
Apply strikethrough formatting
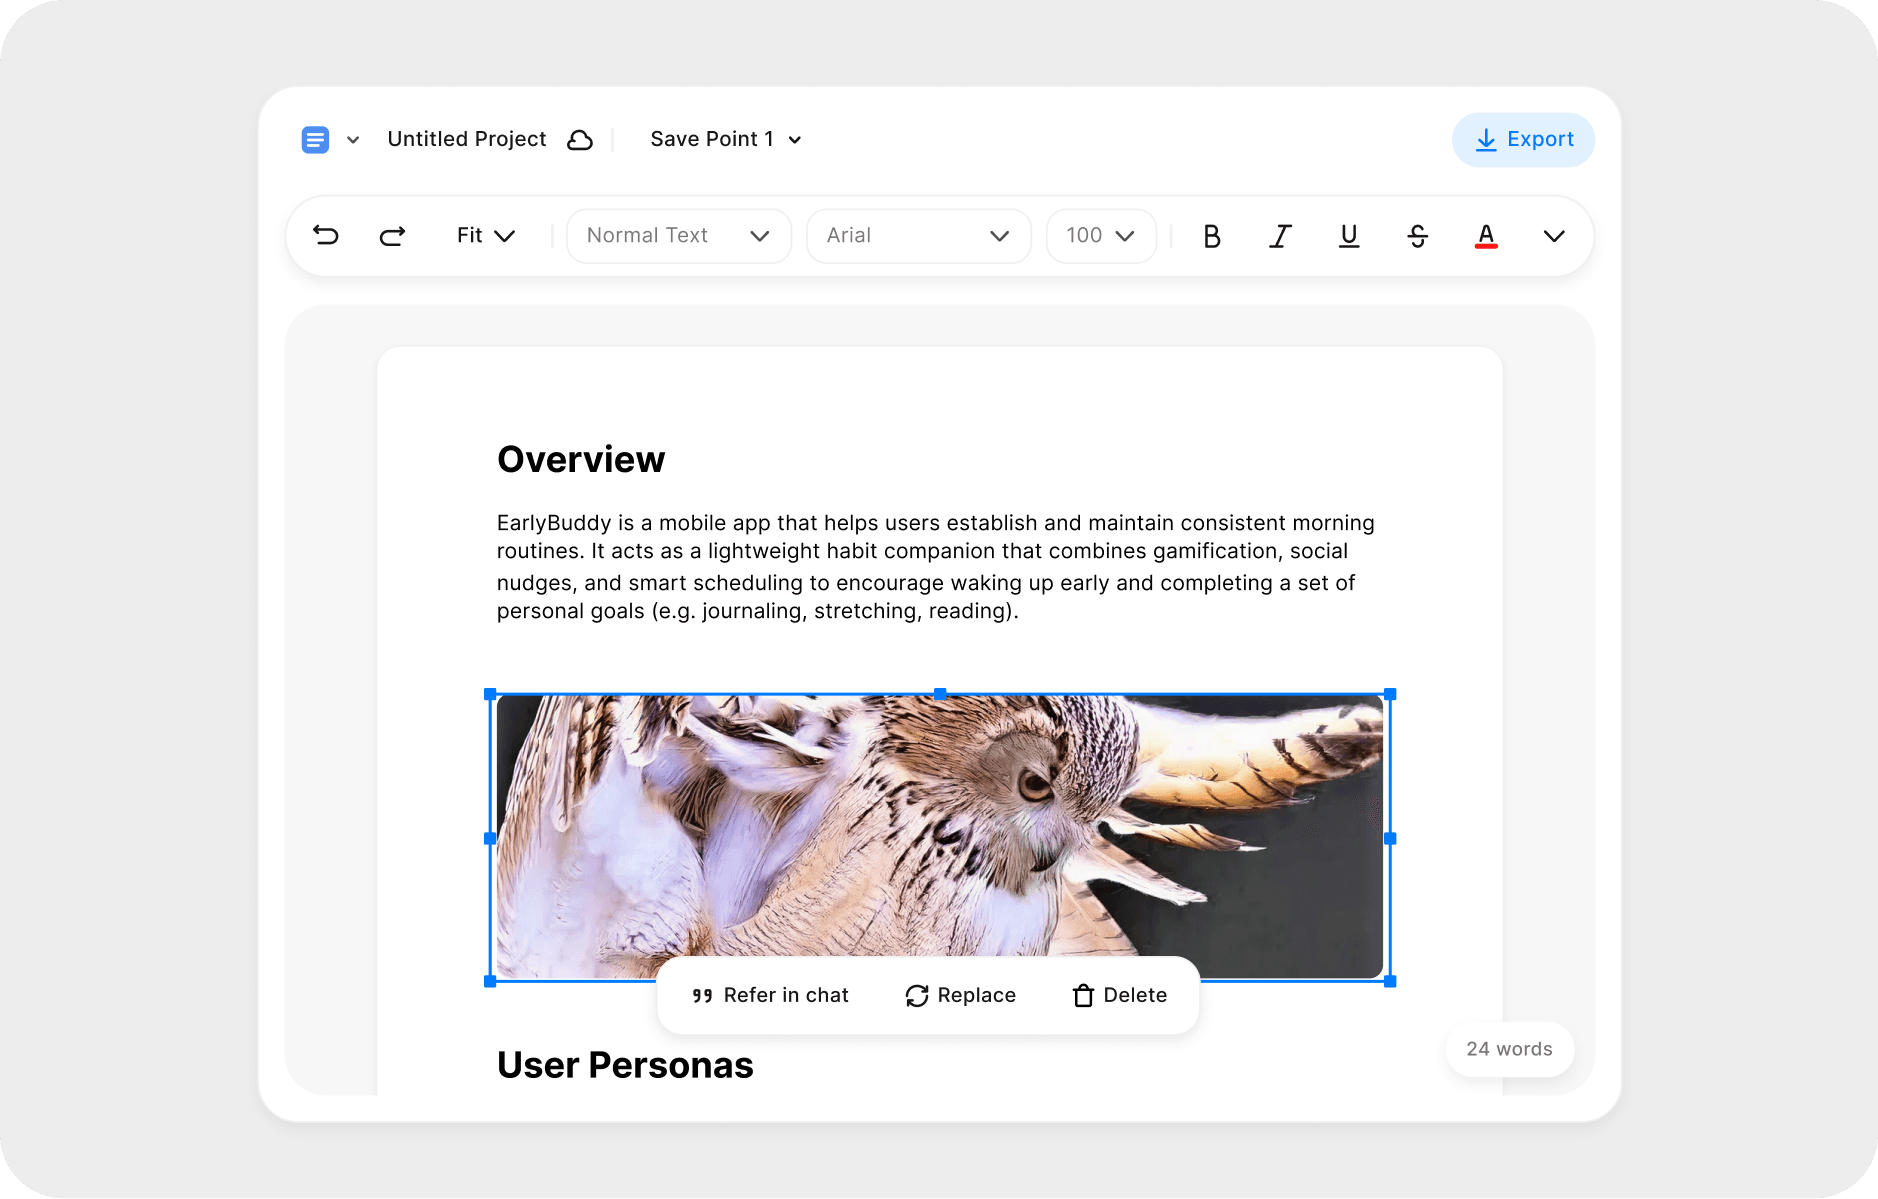coord(1417,236)
